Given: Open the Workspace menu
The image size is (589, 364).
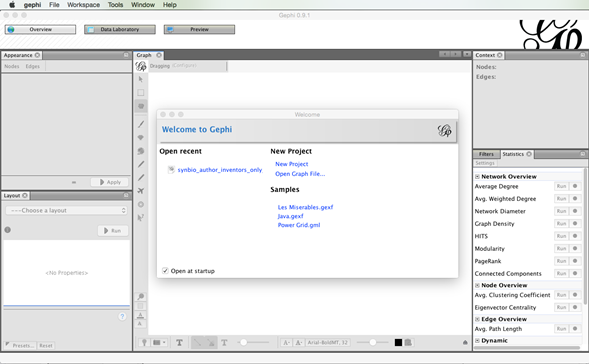Looking at the screenshot, I should (83, 5).
